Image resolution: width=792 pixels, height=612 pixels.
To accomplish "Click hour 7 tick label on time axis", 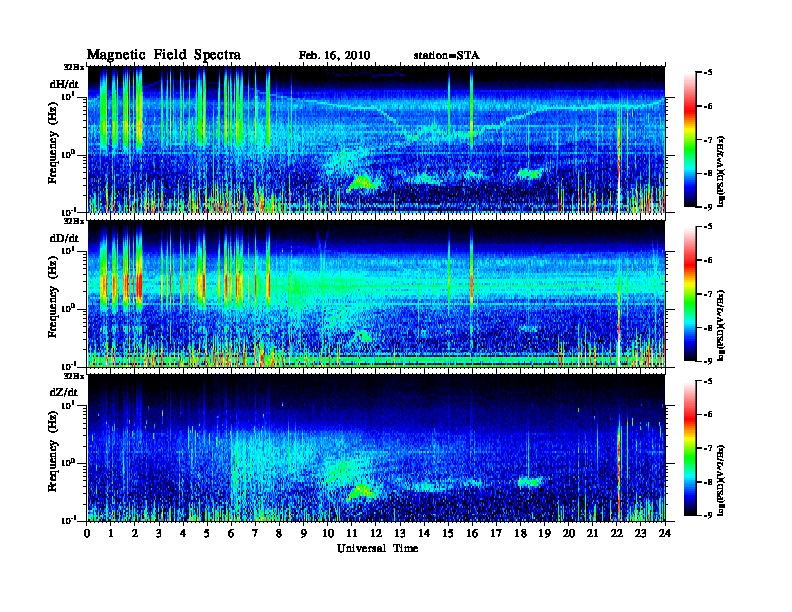I will [256, 533].
